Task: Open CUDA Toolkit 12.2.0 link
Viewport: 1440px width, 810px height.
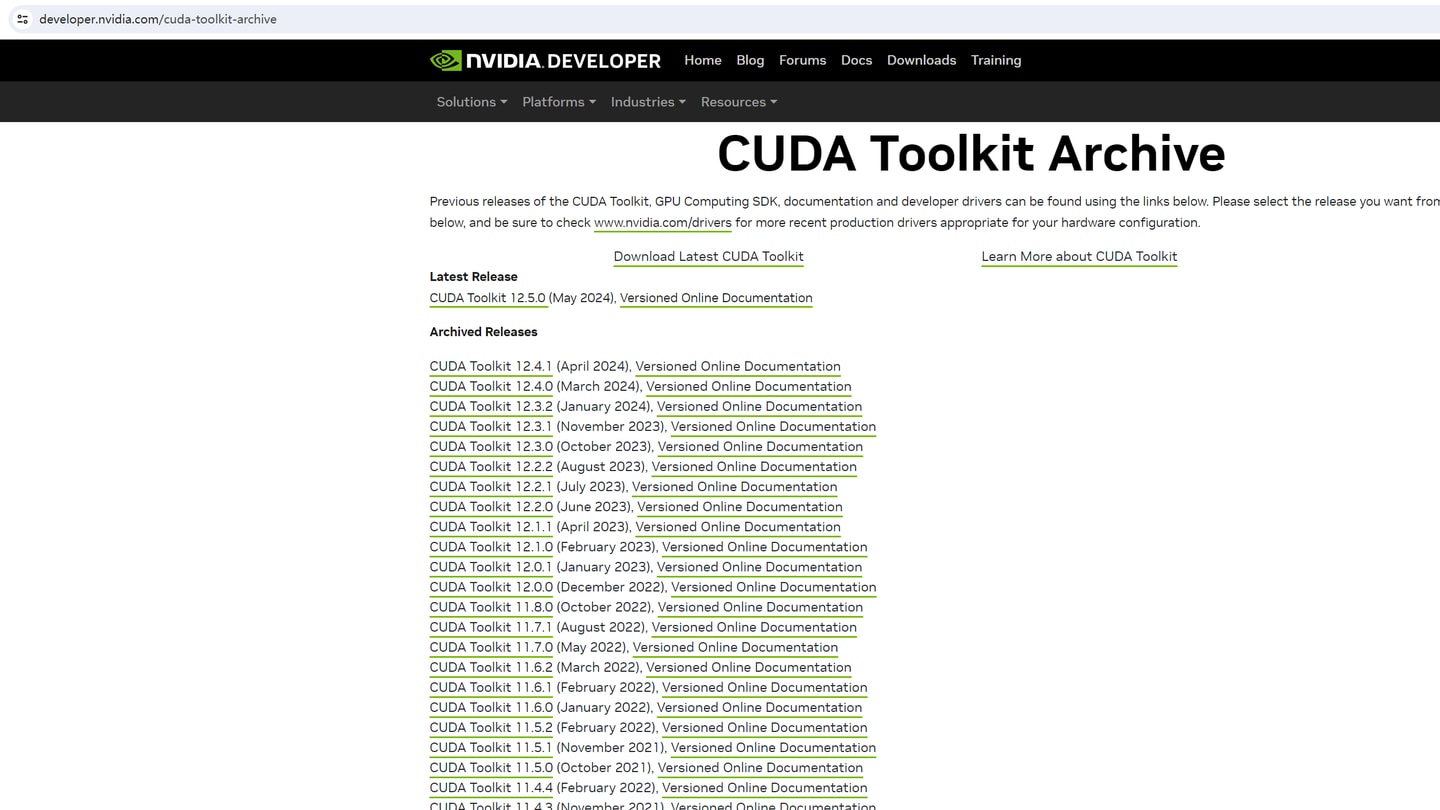Action: 491,506
